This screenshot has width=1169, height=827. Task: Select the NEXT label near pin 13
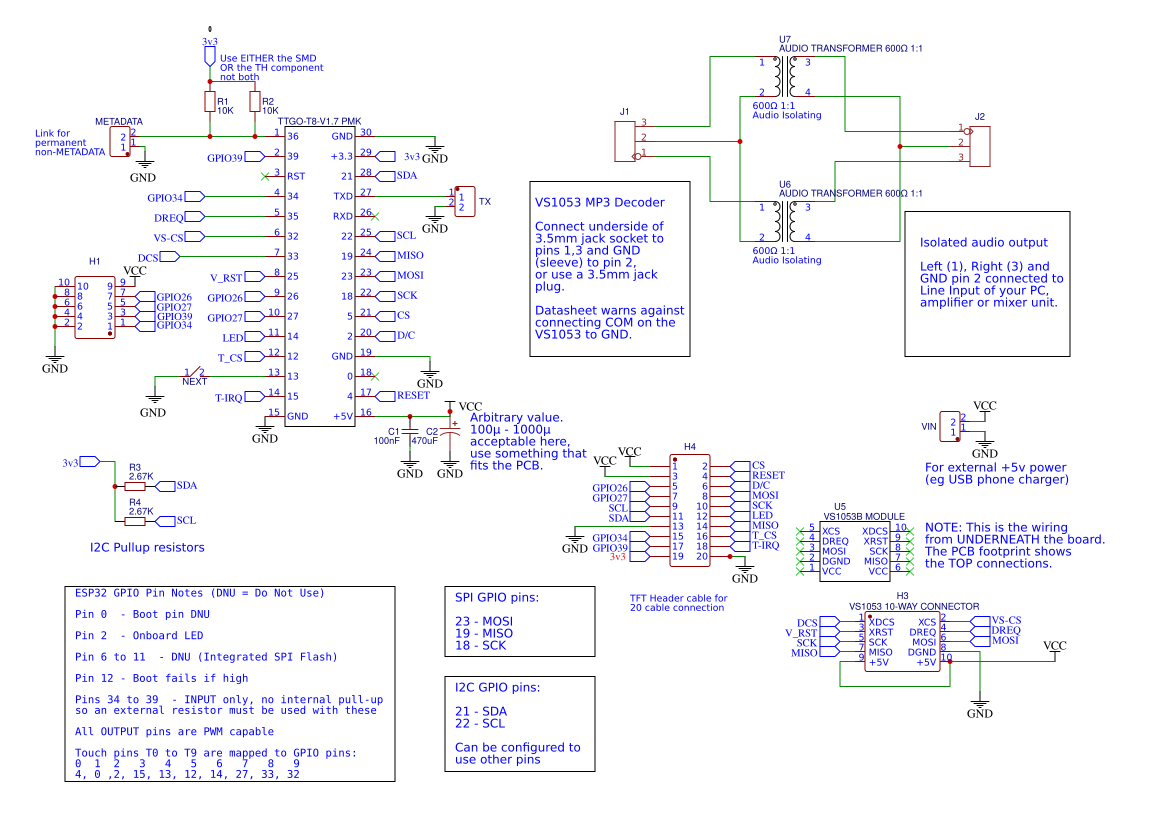point(196,381)
